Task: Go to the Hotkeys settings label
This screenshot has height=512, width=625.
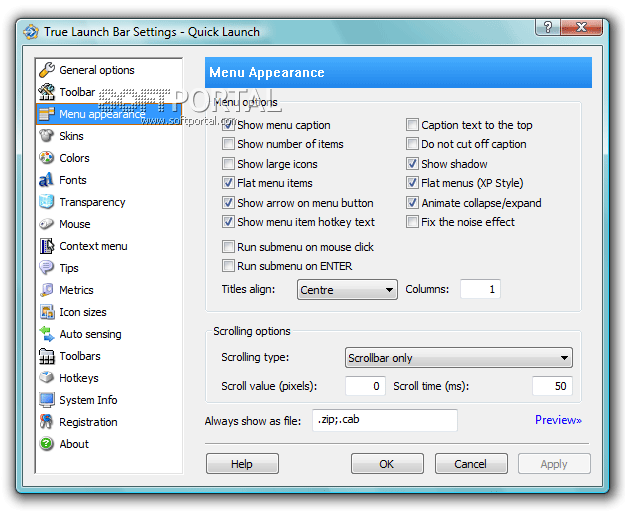Action: tap(79, 378)
